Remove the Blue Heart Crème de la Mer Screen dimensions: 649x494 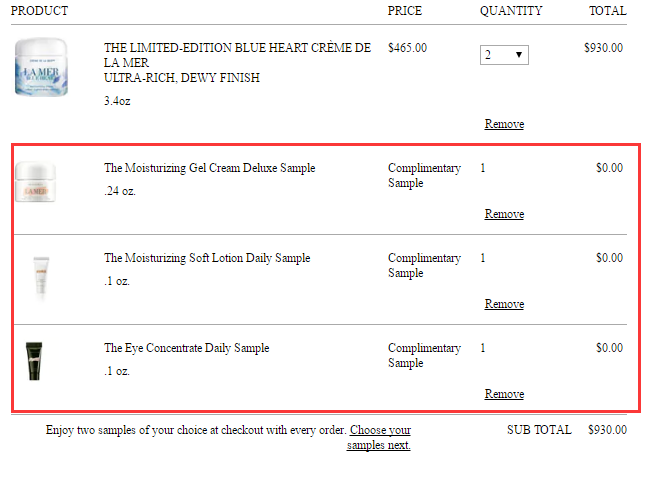click(x=504, y=124)
